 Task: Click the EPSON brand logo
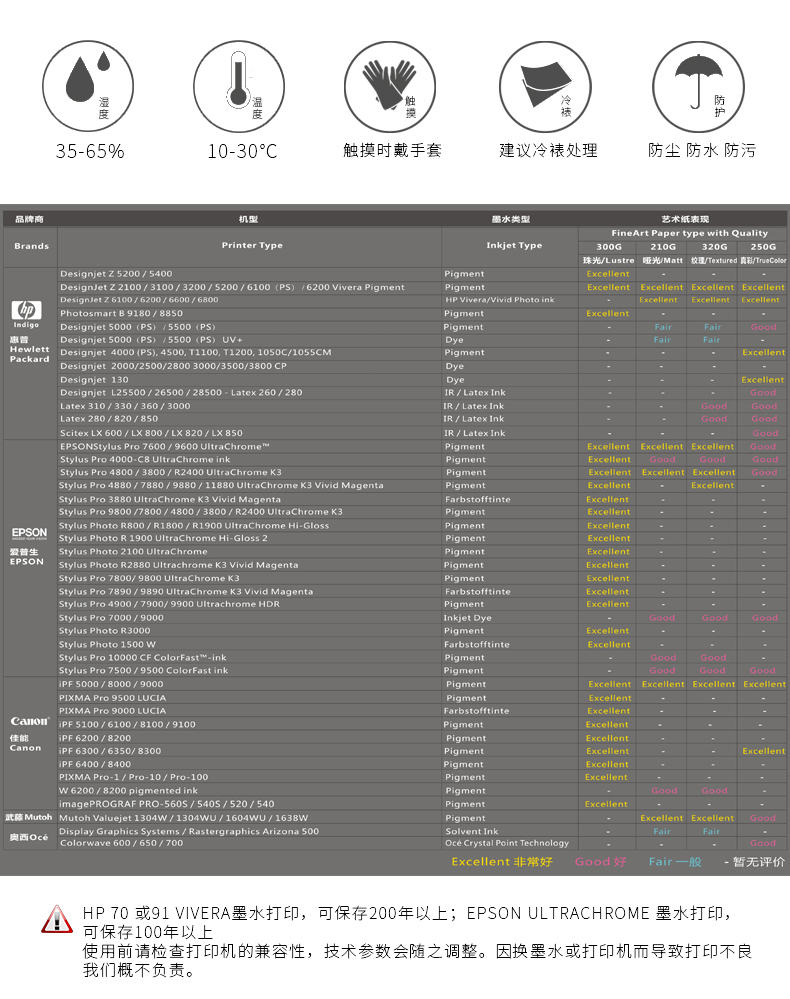point(29,533)
